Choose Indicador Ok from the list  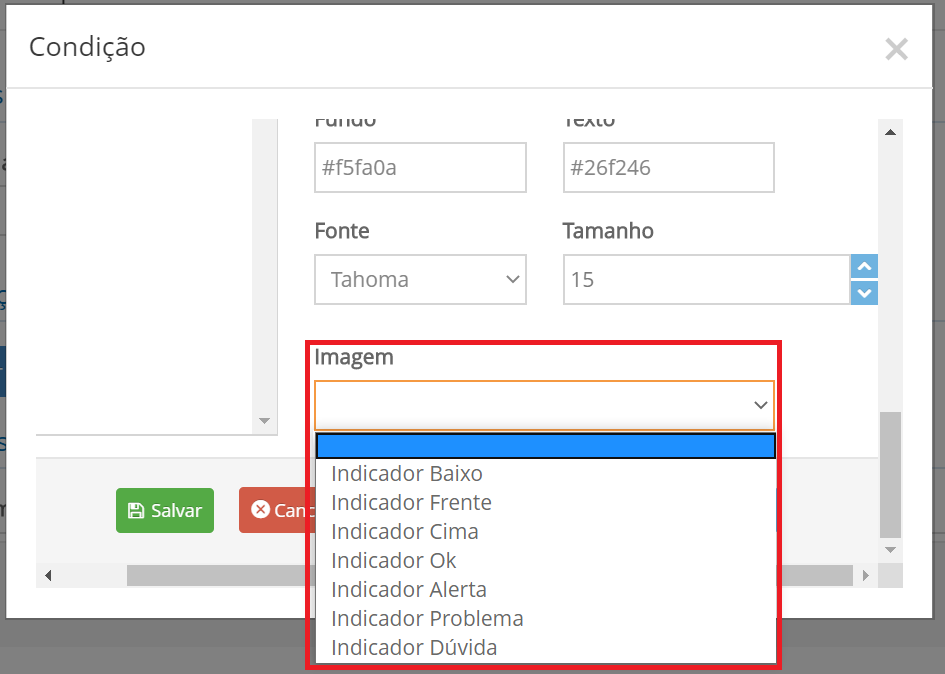click(x=545, y=561)
